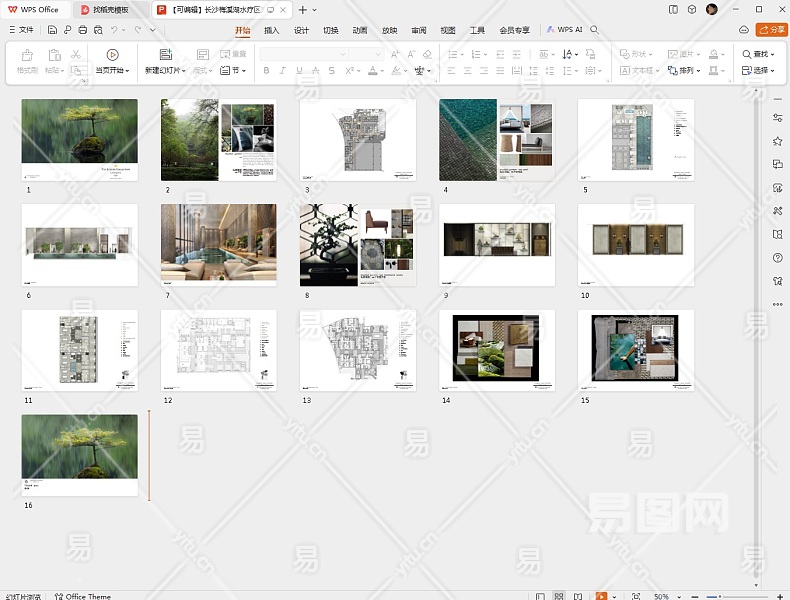
Task: Click the new slide icon
Action: point(165,55)
